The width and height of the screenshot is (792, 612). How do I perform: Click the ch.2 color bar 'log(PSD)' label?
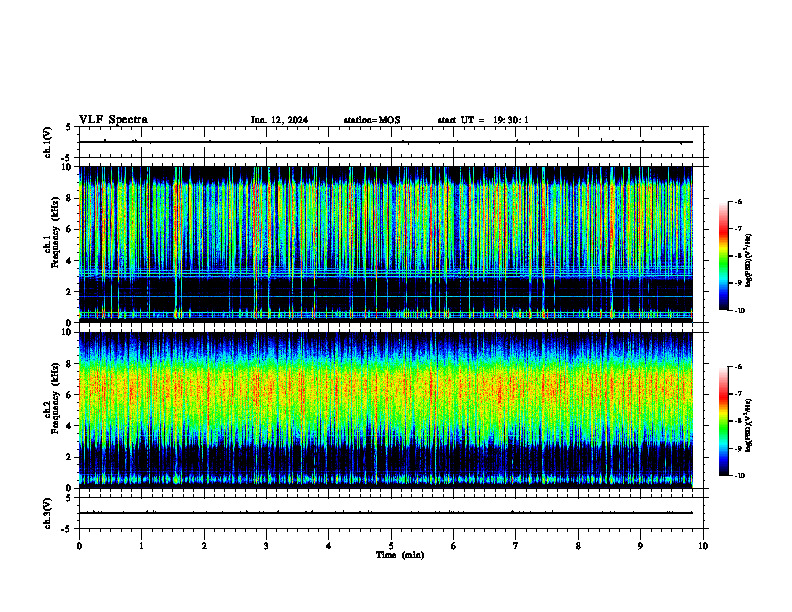tap(749, 425)
